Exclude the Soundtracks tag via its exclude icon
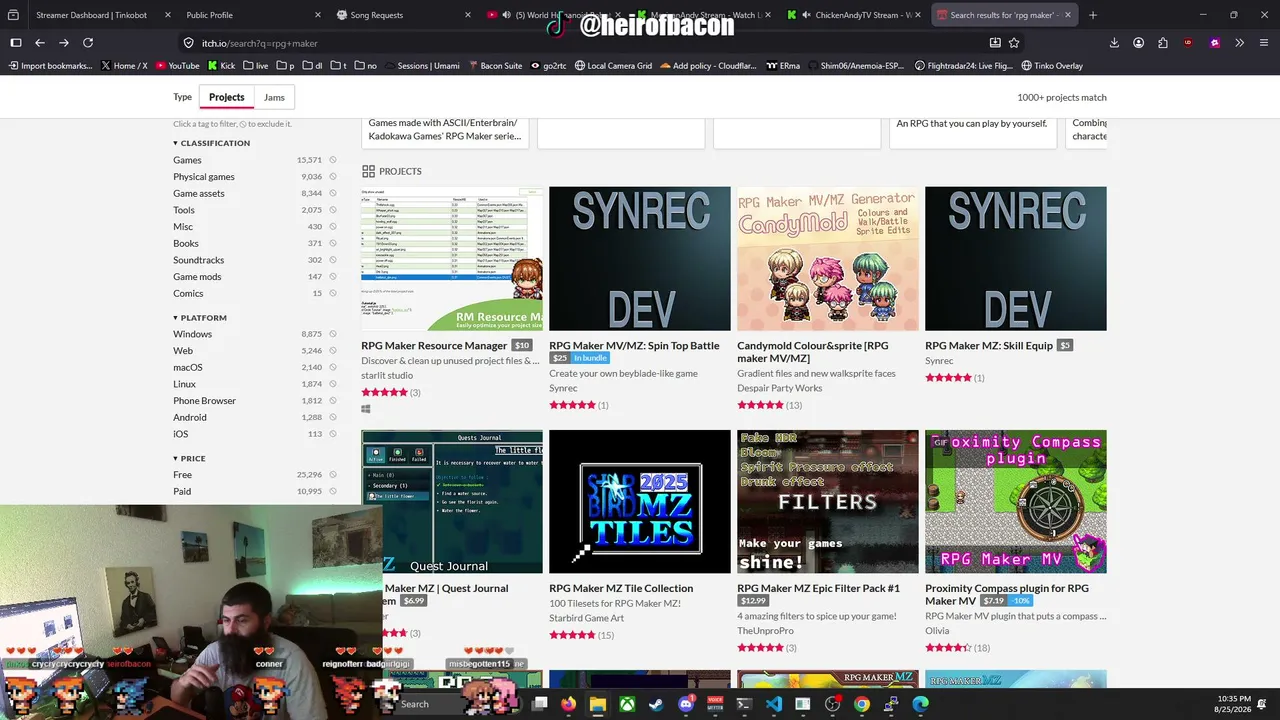The image size is (1280, 720). 333,260
